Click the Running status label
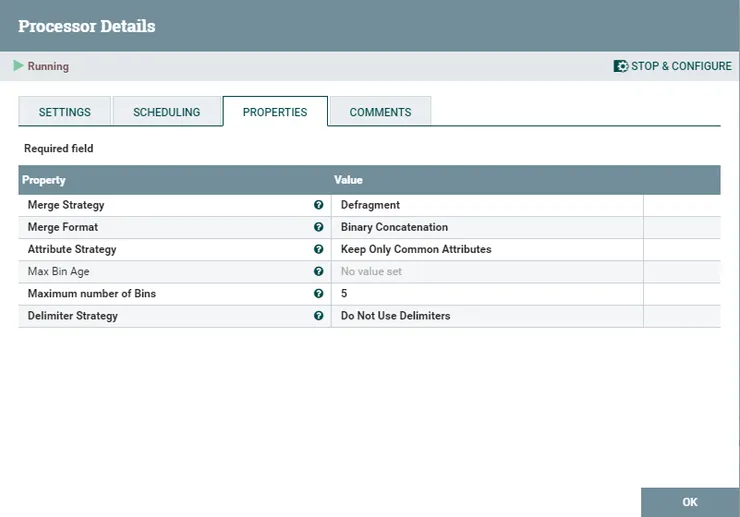The width and height of the screenshot is (740, 517). point(48,66)
